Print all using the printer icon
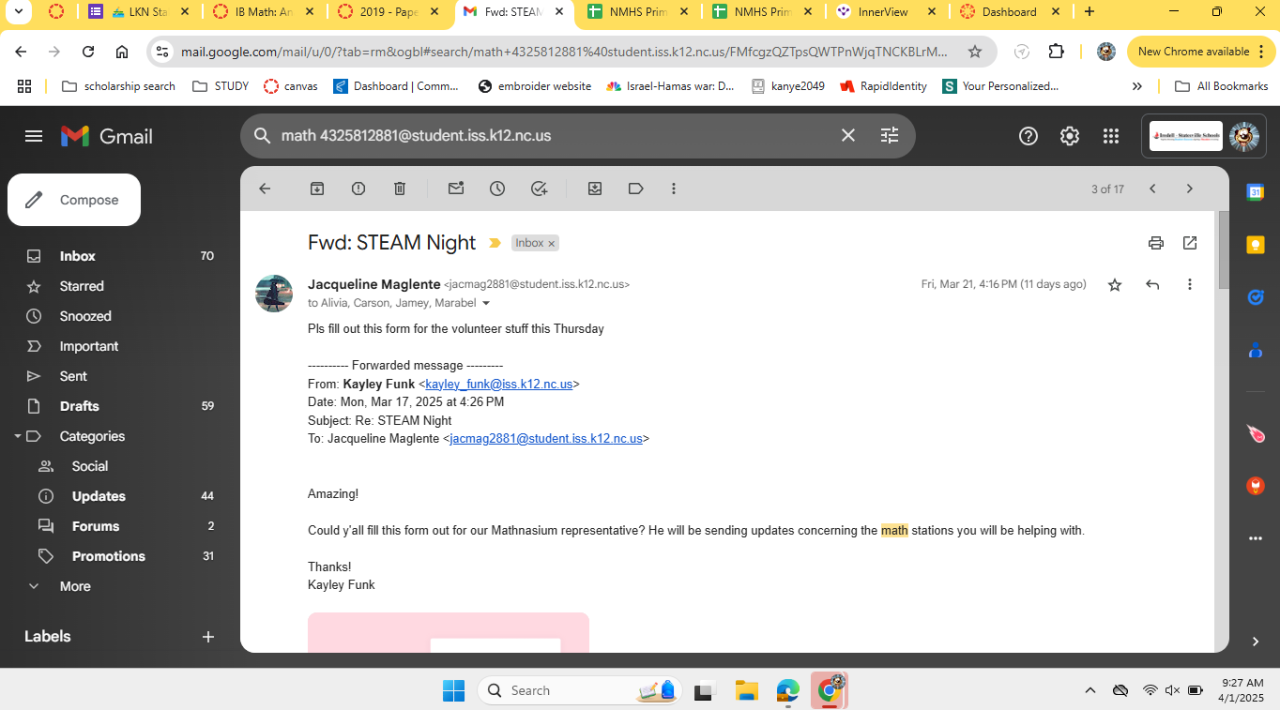The height and width of the screenshot is (710, 1280). (x=1156, y=243)
